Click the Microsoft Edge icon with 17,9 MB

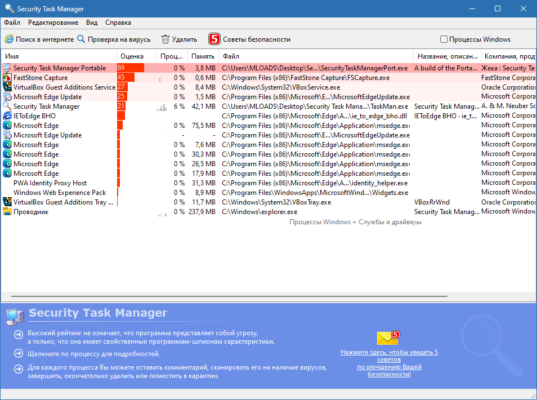(x=7, y=173)
